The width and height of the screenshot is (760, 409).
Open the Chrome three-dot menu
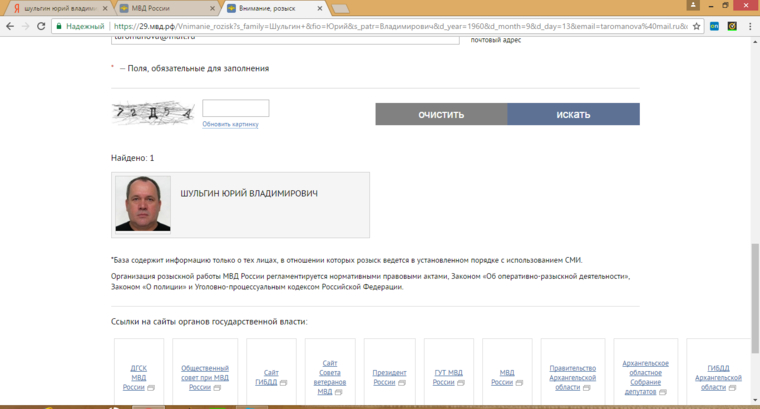[750, 26]
